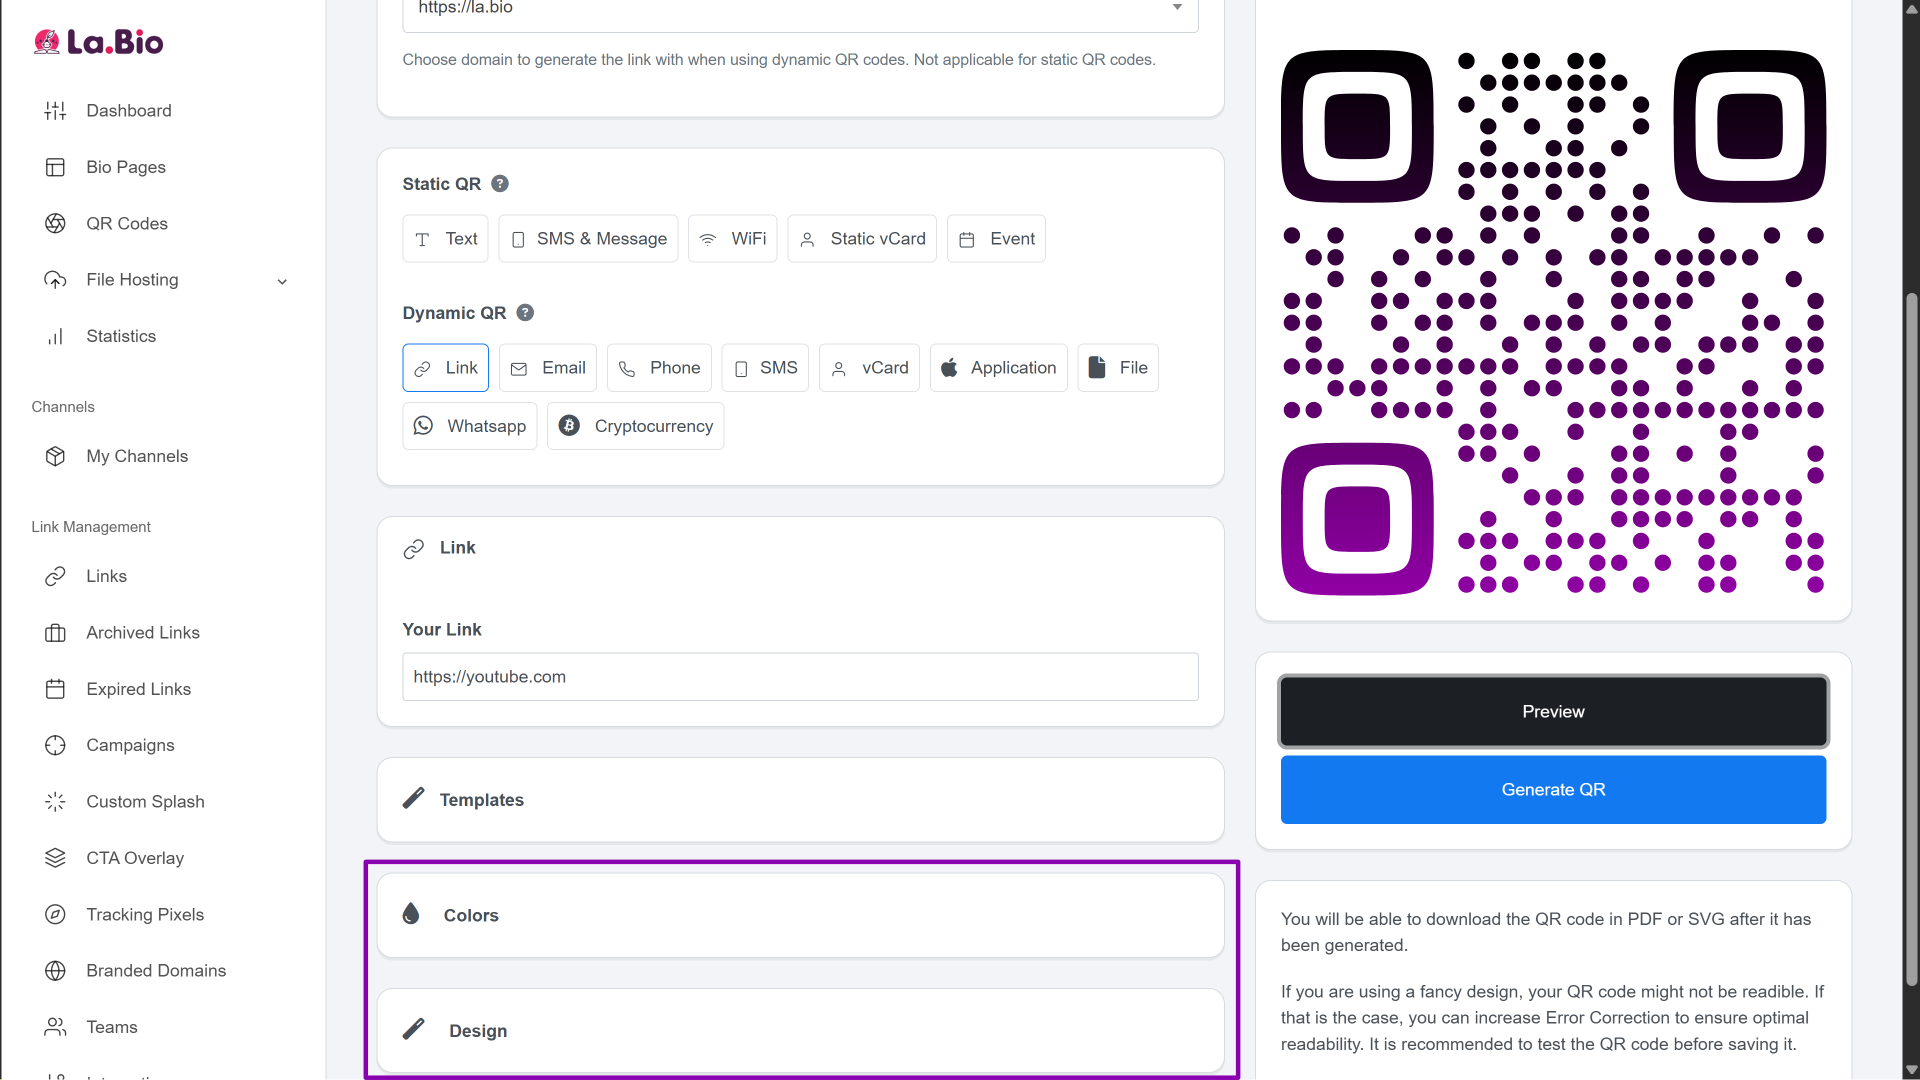Select the Whatsapp dynamic QR type
This screenshot has width=1920, height=1080.
pyautogui.click(x=469, y=426)
